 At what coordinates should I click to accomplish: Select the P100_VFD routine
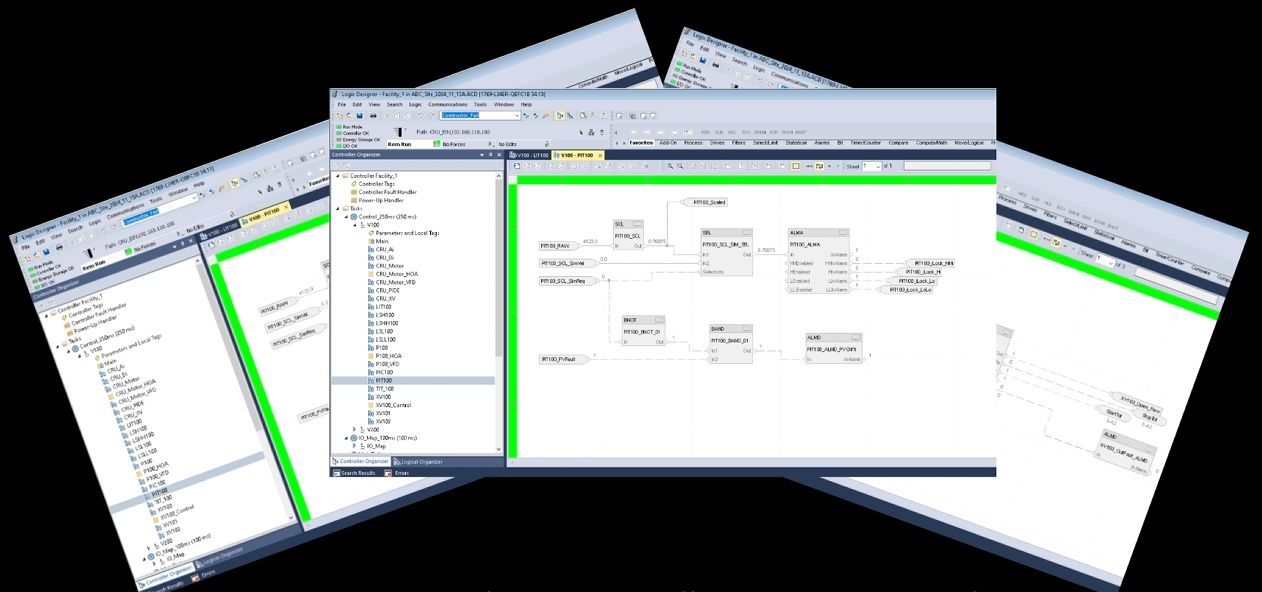(384, 364)
